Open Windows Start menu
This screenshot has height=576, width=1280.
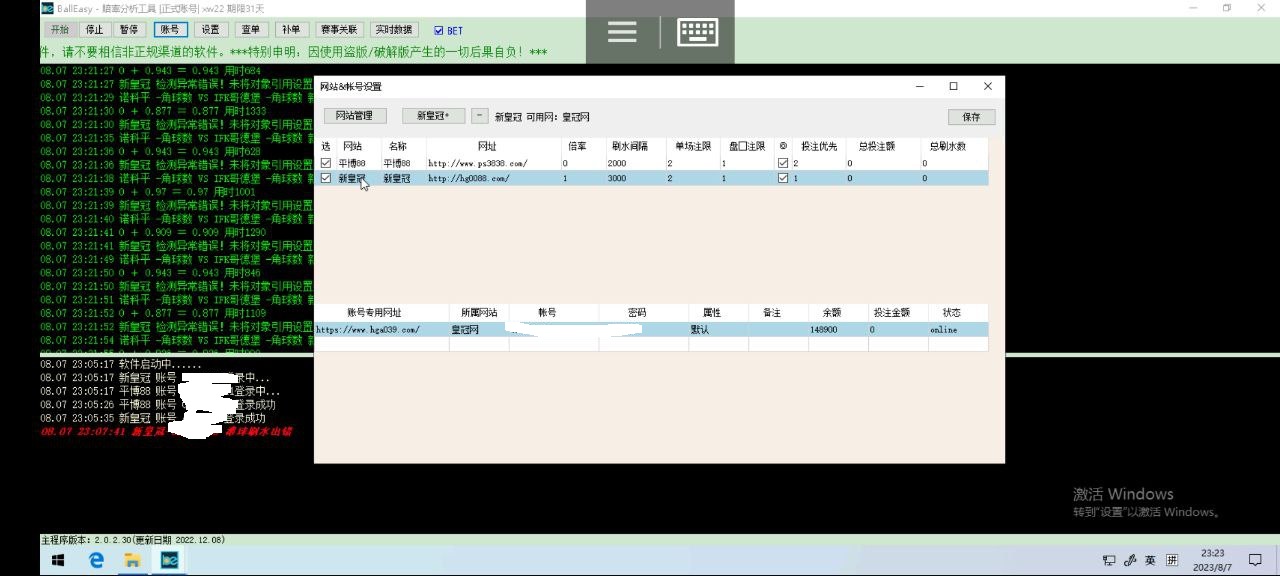click(x=58, y=561)
